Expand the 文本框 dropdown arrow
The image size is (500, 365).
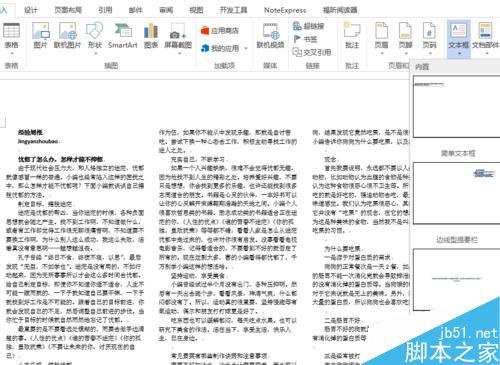[459, 53]
